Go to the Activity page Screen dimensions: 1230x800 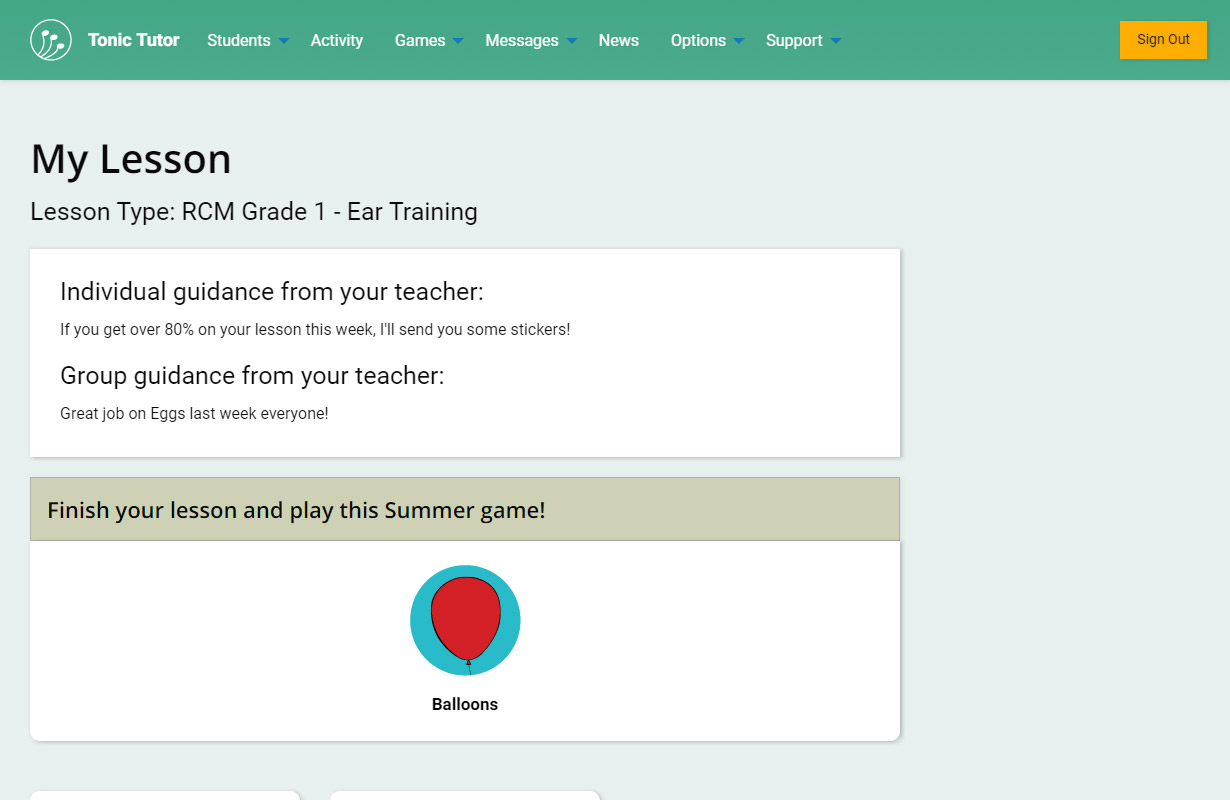(x=336, y=40)
